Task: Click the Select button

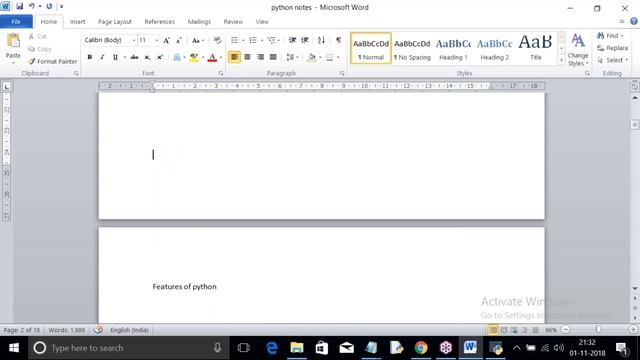Action: [612, 60]
